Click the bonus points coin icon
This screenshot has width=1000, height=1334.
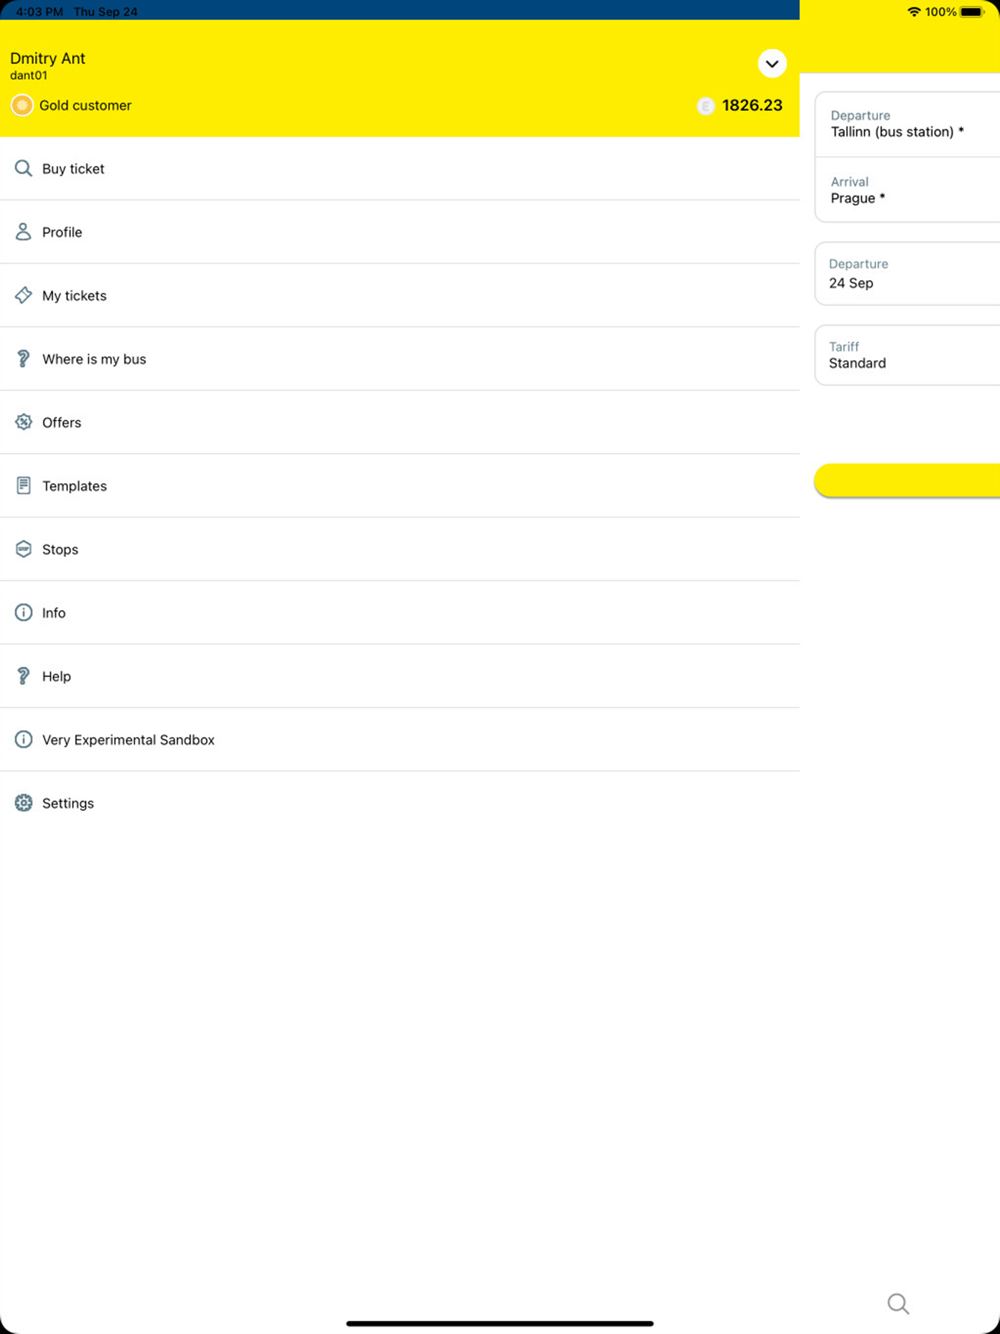coord(706,106)
